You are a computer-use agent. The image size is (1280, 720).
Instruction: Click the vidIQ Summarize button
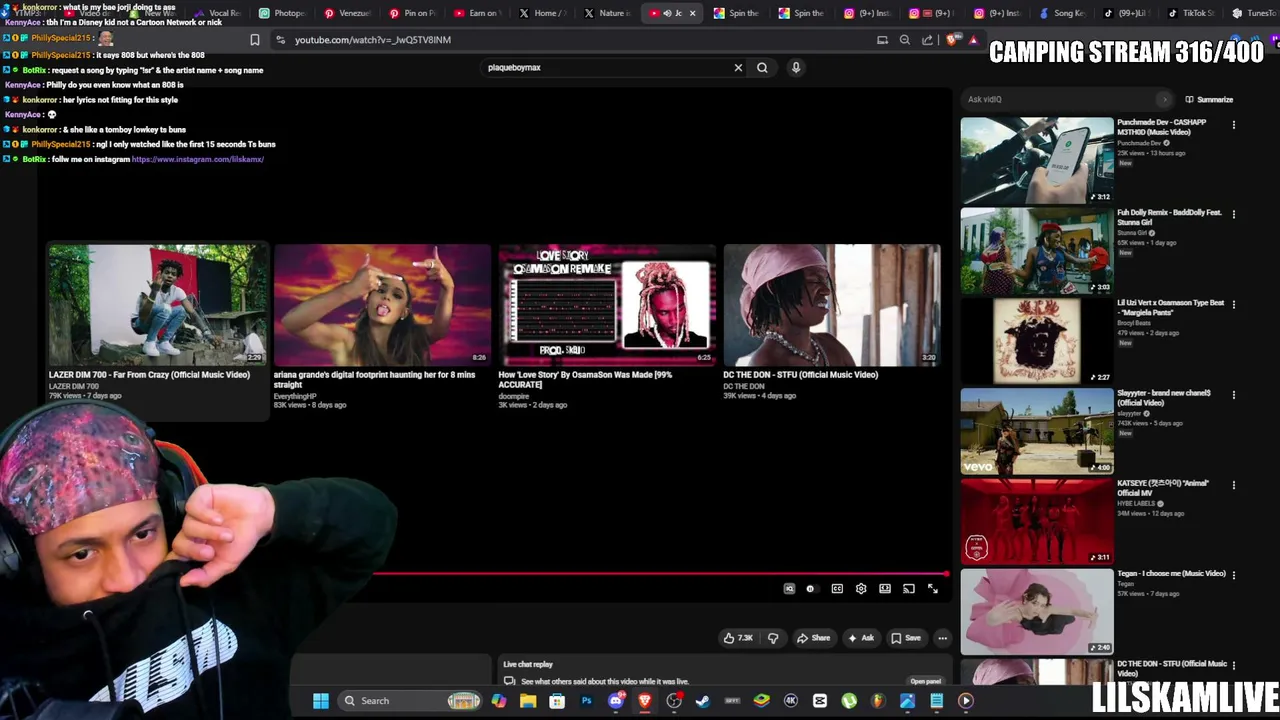click(1209, 100)
